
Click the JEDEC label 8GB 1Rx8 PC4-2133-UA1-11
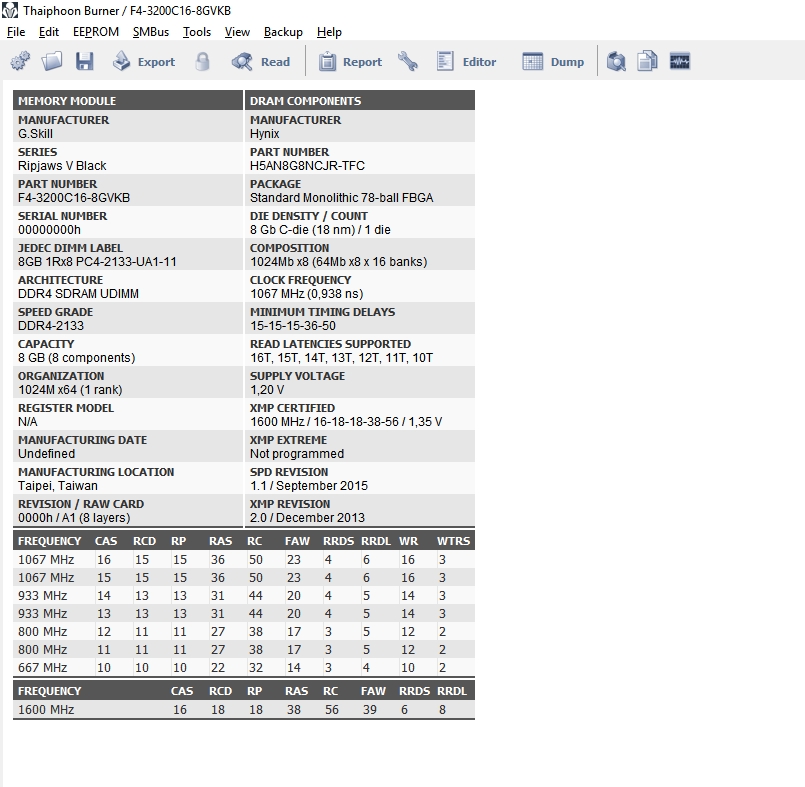click(x=97, y=262)
